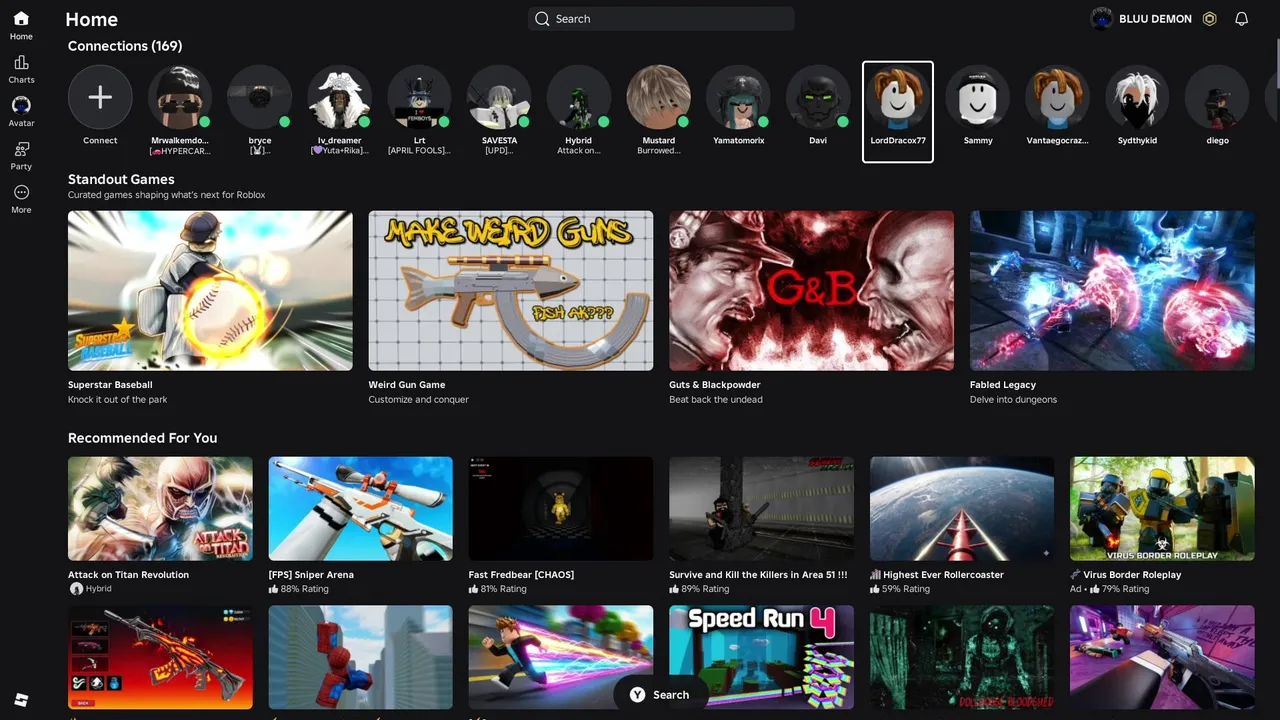Click the Hybrid friend tag under Attack on Titan
1280x720 pixels.
coord(90,589)
